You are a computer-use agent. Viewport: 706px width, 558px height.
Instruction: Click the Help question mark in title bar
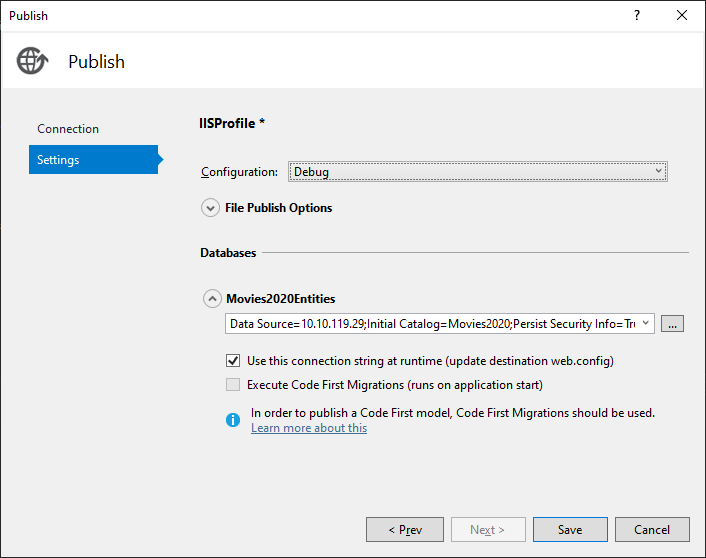click(637, 15)
